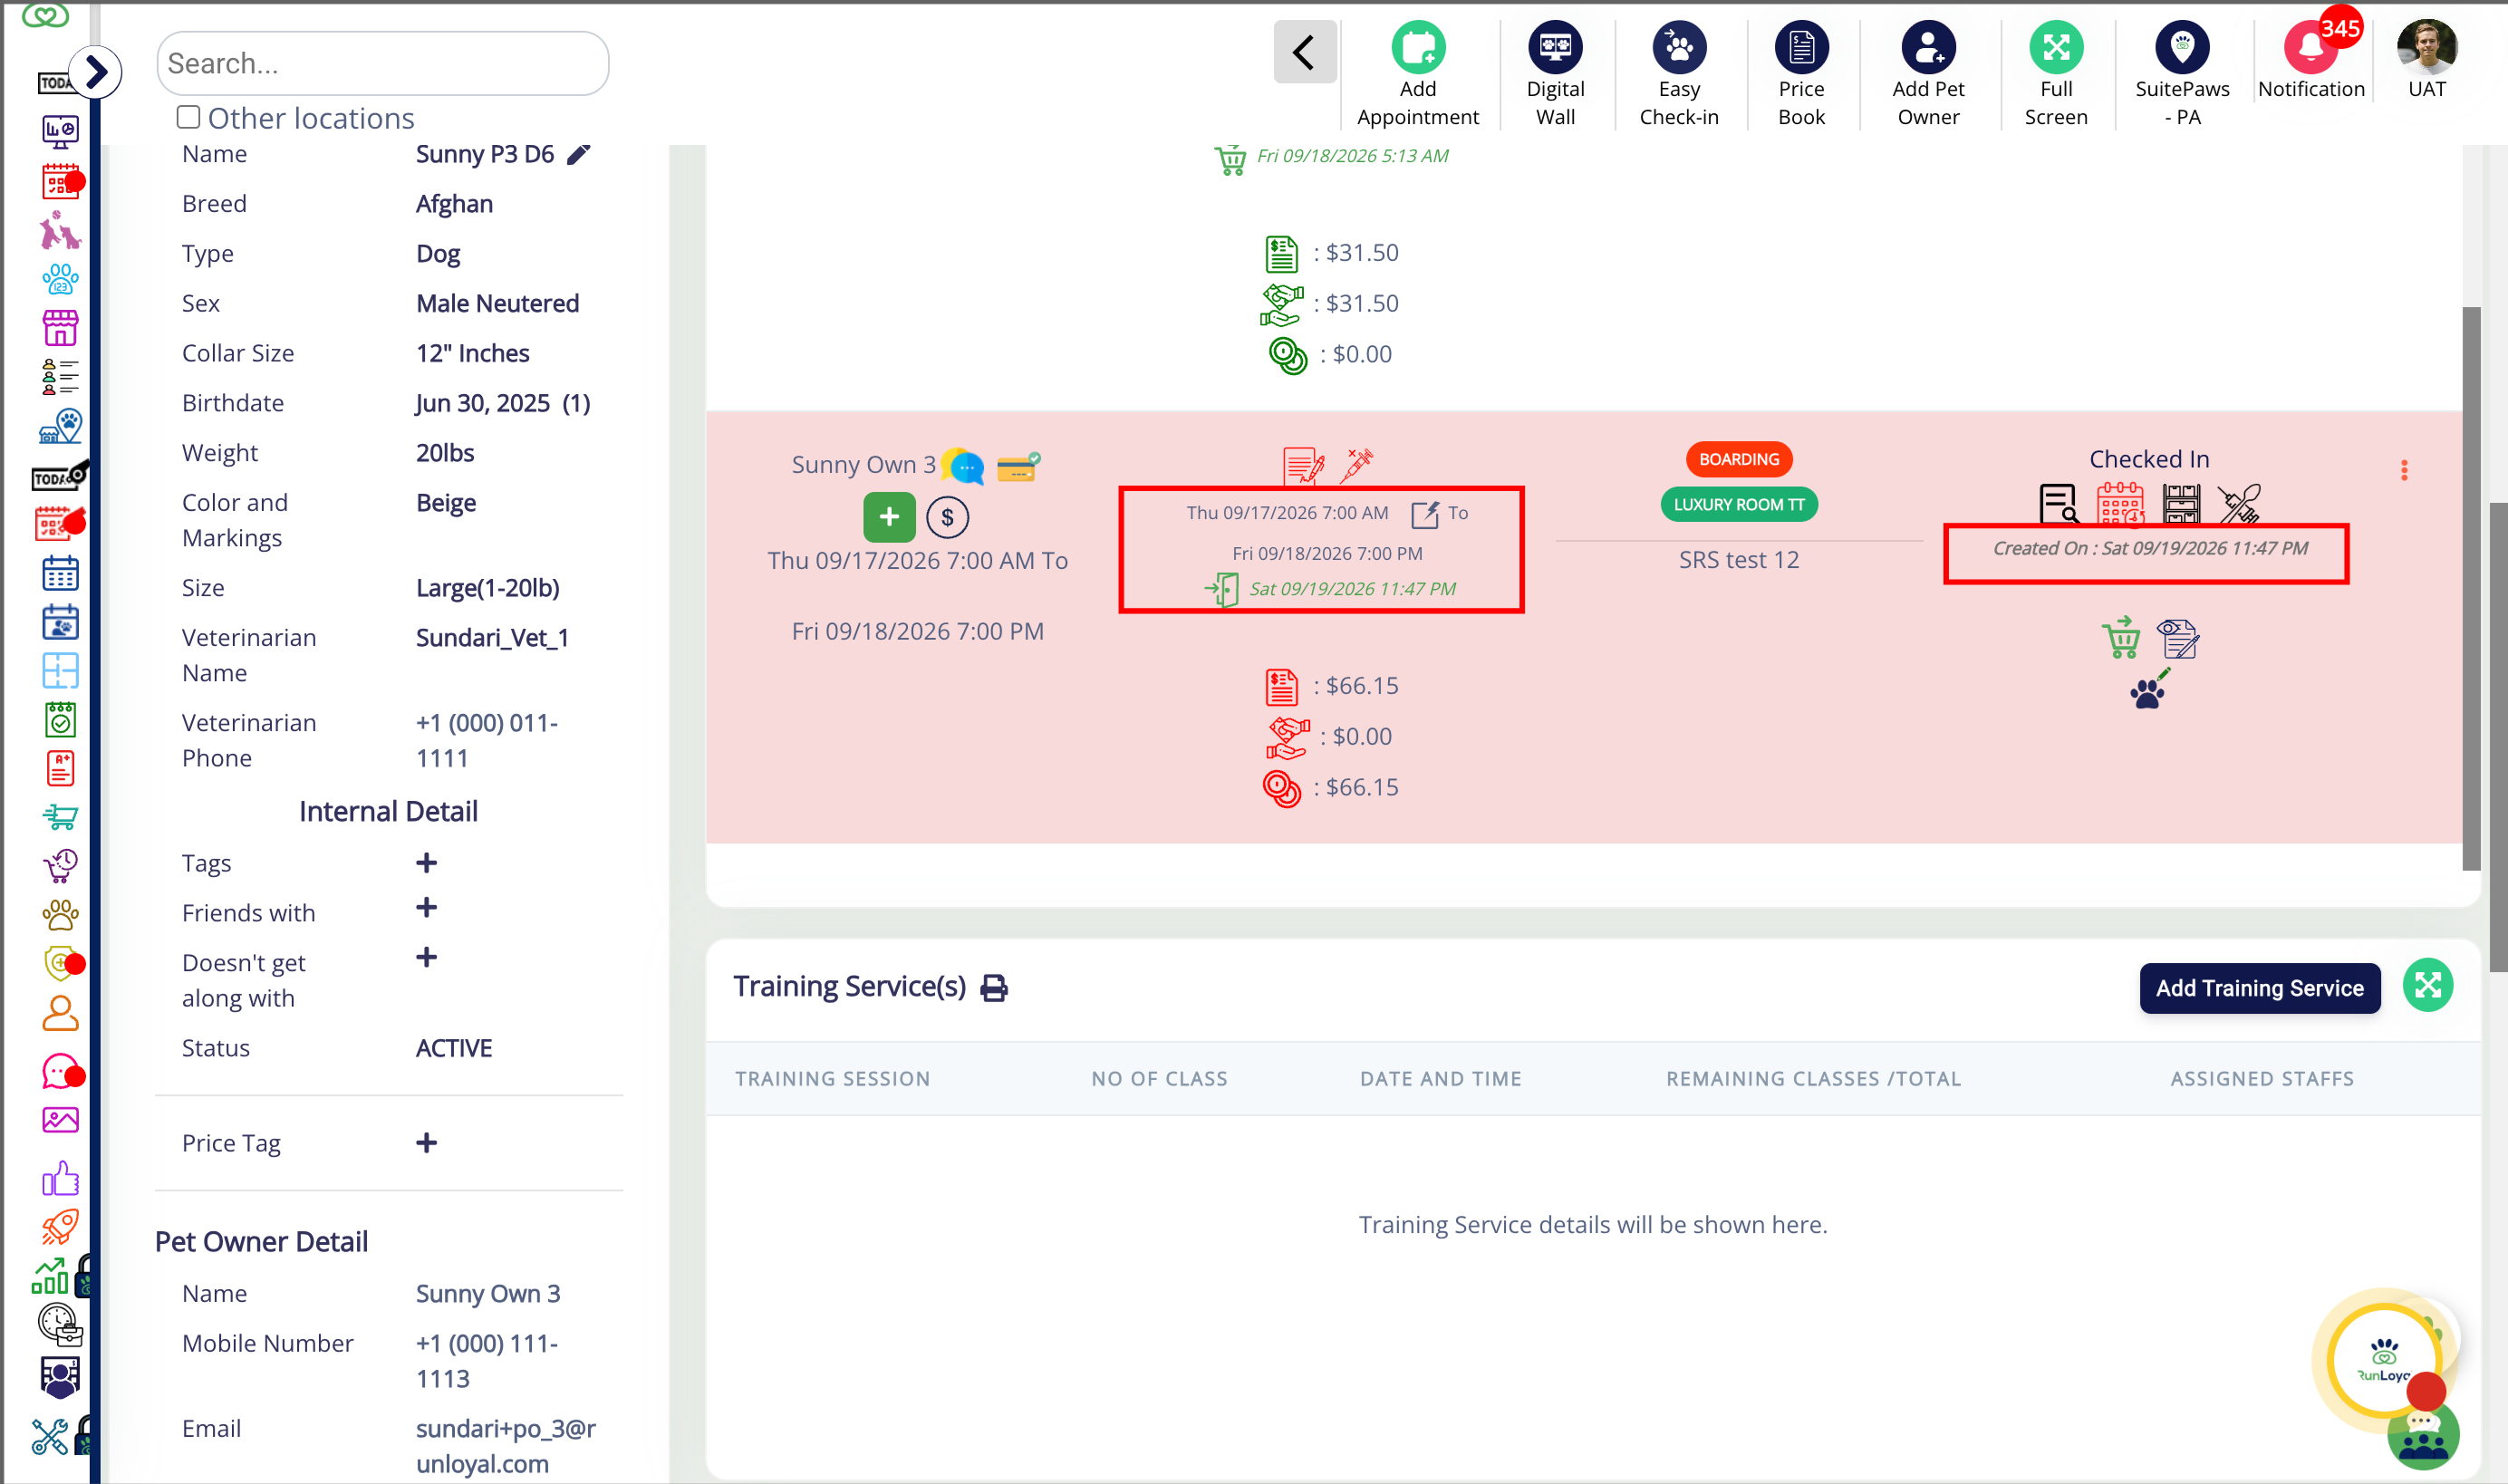Expand the left sidebar with the arrow
2508x1484 pixels.
[96, 72]
